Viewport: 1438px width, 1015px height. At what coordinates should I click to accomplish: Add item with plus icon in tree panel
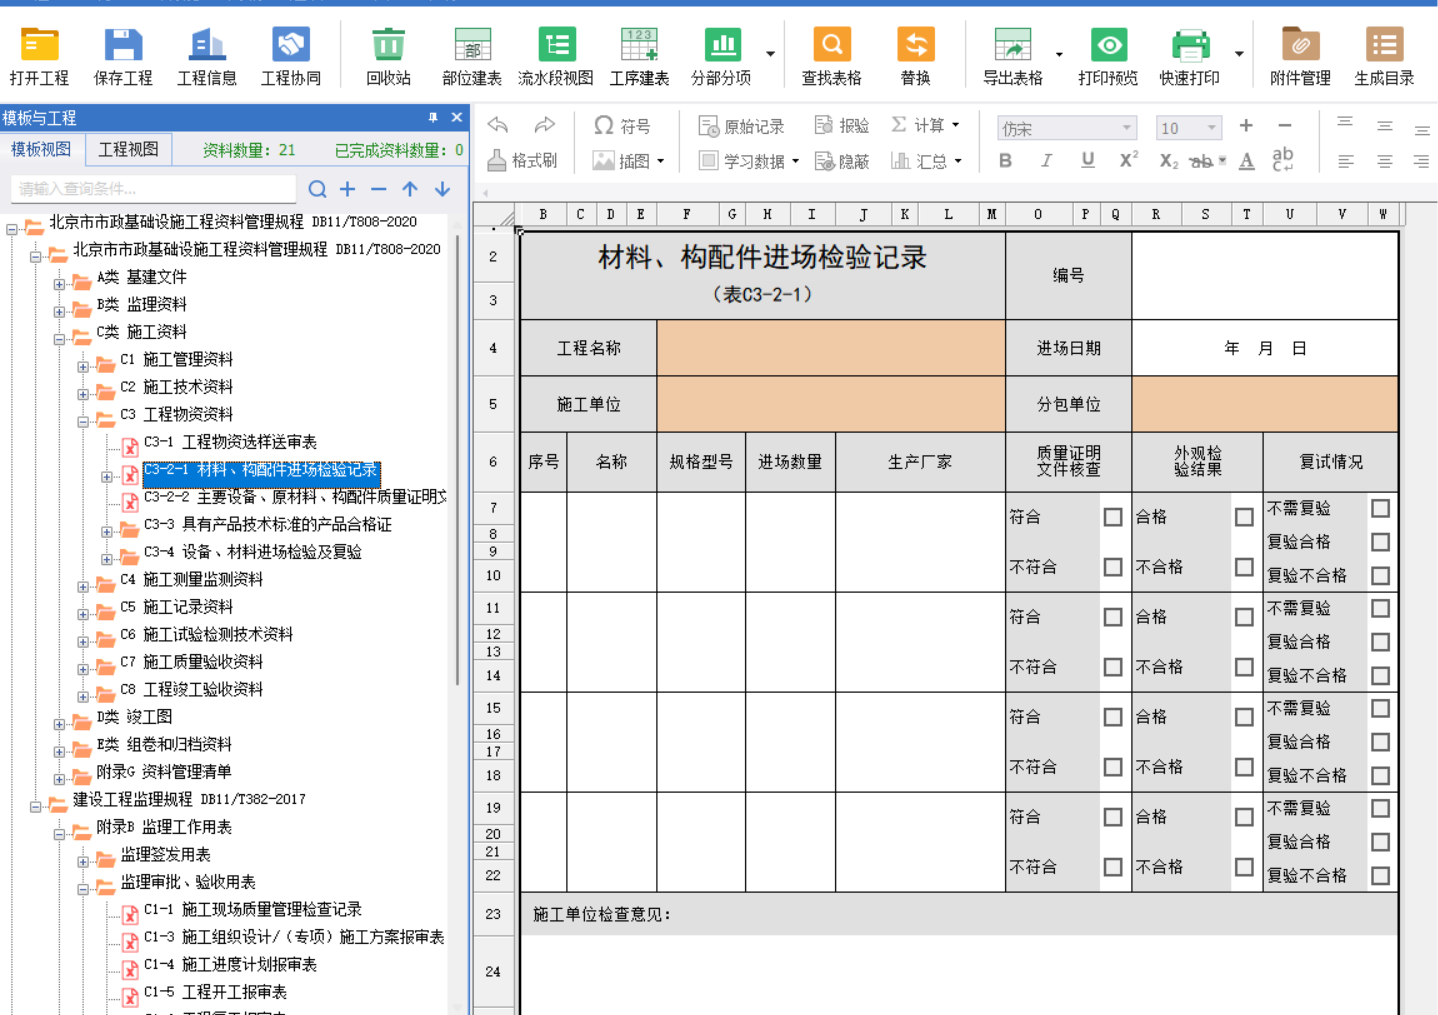348,189
